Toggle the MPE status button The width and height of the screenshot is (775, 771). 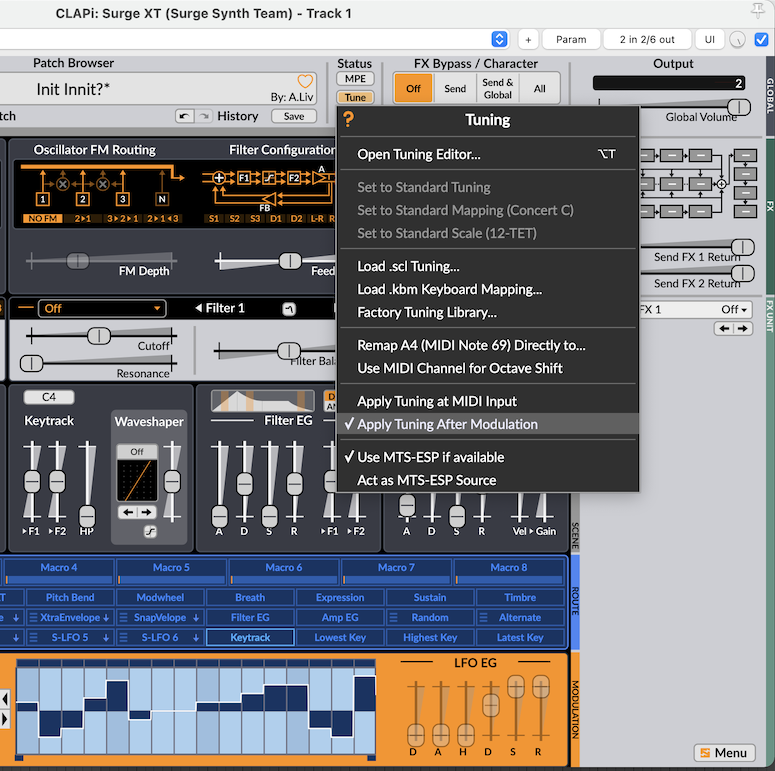pyautogui.click(x=355, y=79)
